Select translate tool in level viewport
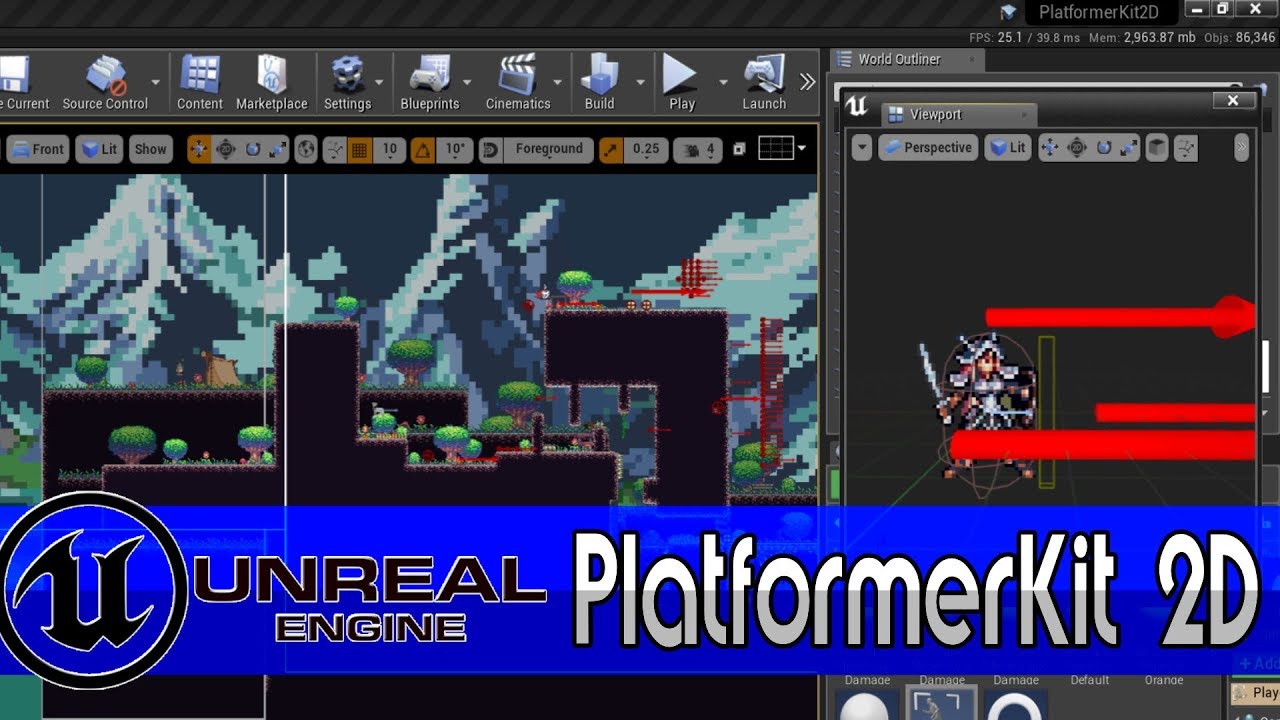 pos(199,149)
